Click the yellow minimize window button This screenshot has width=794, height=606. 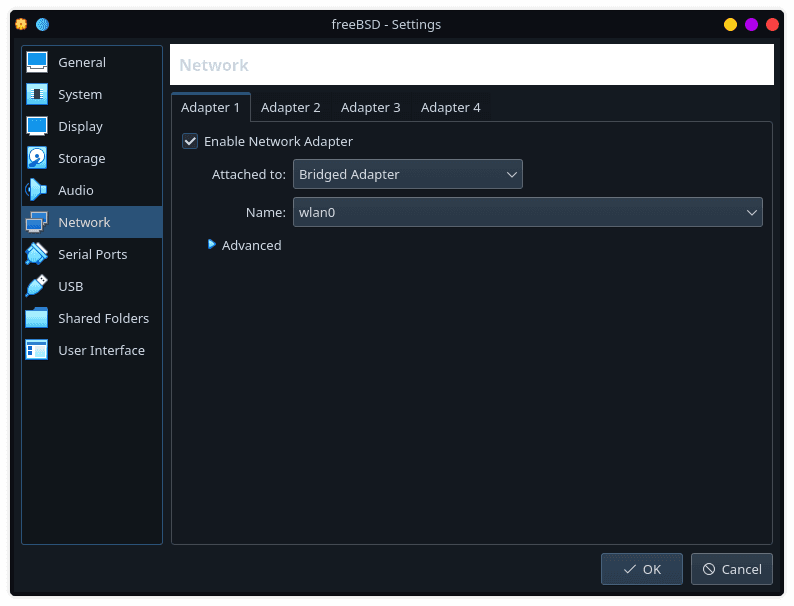730,24
